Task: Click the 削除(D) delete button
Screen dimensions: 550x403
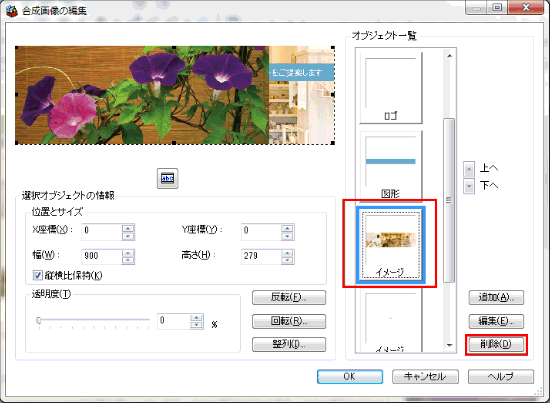Action: pyautogui.click(x=496, y=344)
